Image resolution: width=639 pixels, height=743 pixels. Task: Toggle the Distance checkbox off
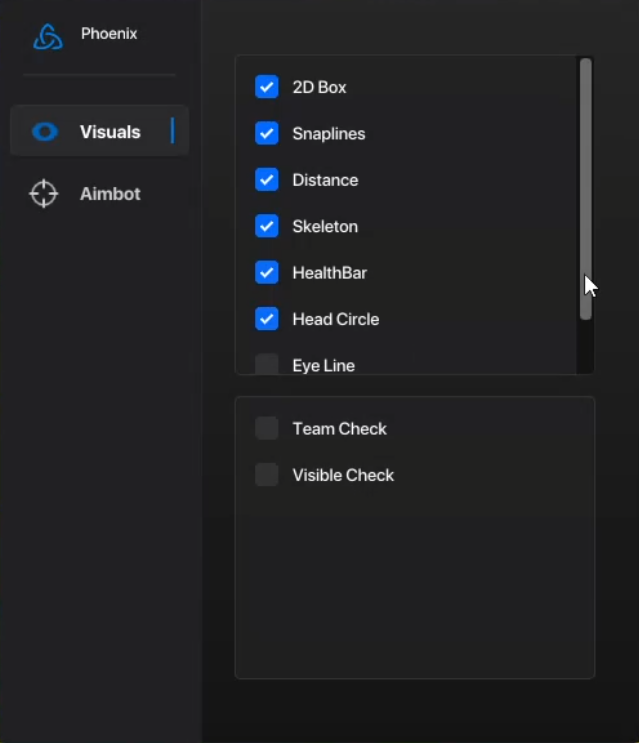[267, 180]
